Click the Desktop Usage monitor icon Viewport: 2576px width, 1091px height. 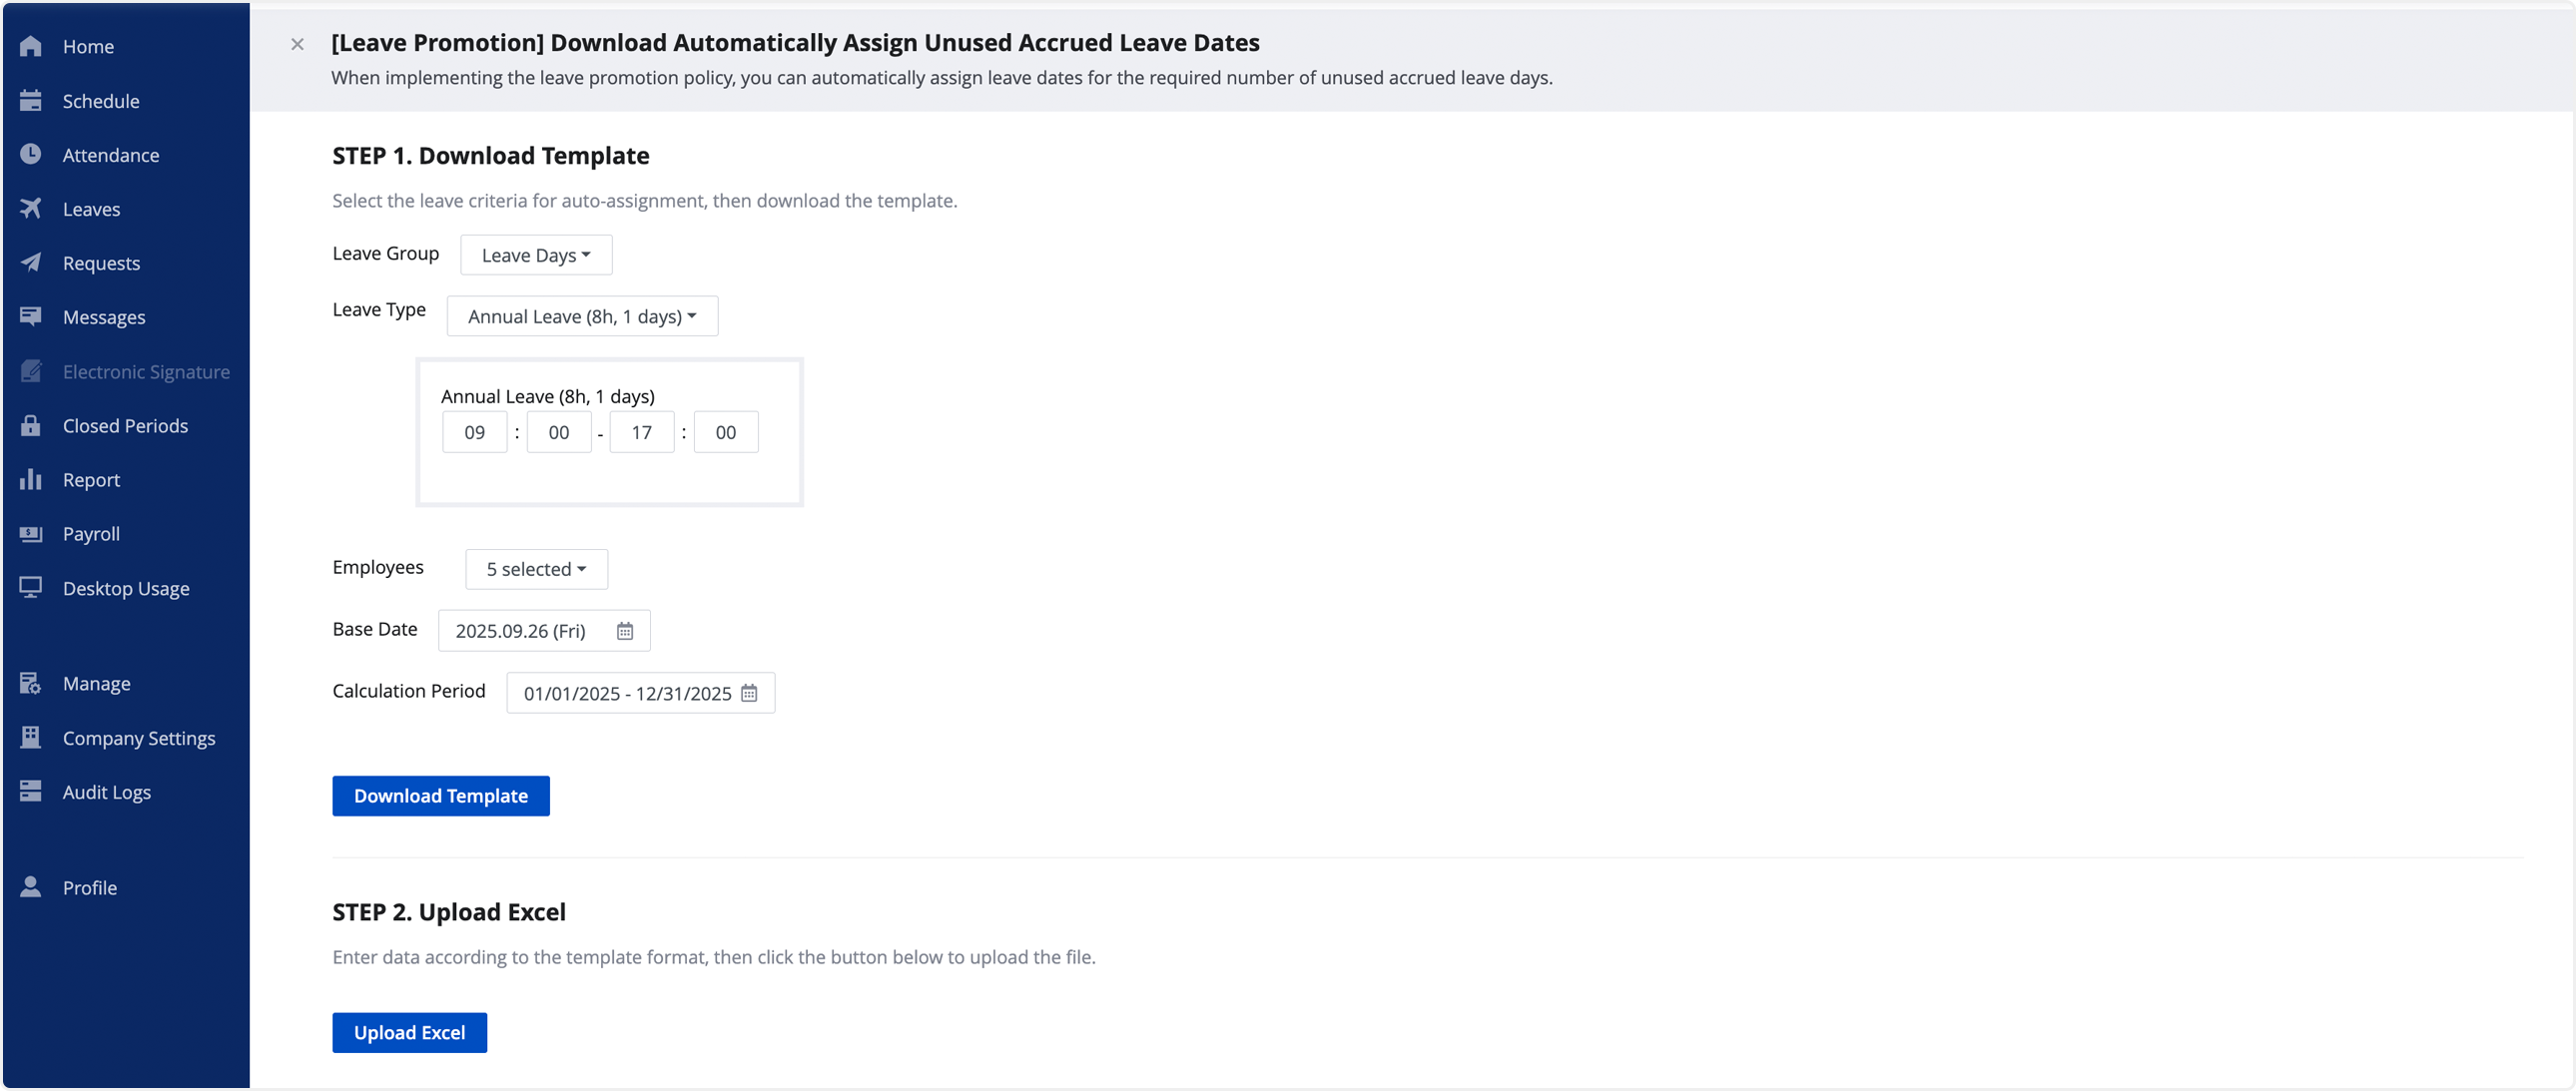(x=31, y=588)
